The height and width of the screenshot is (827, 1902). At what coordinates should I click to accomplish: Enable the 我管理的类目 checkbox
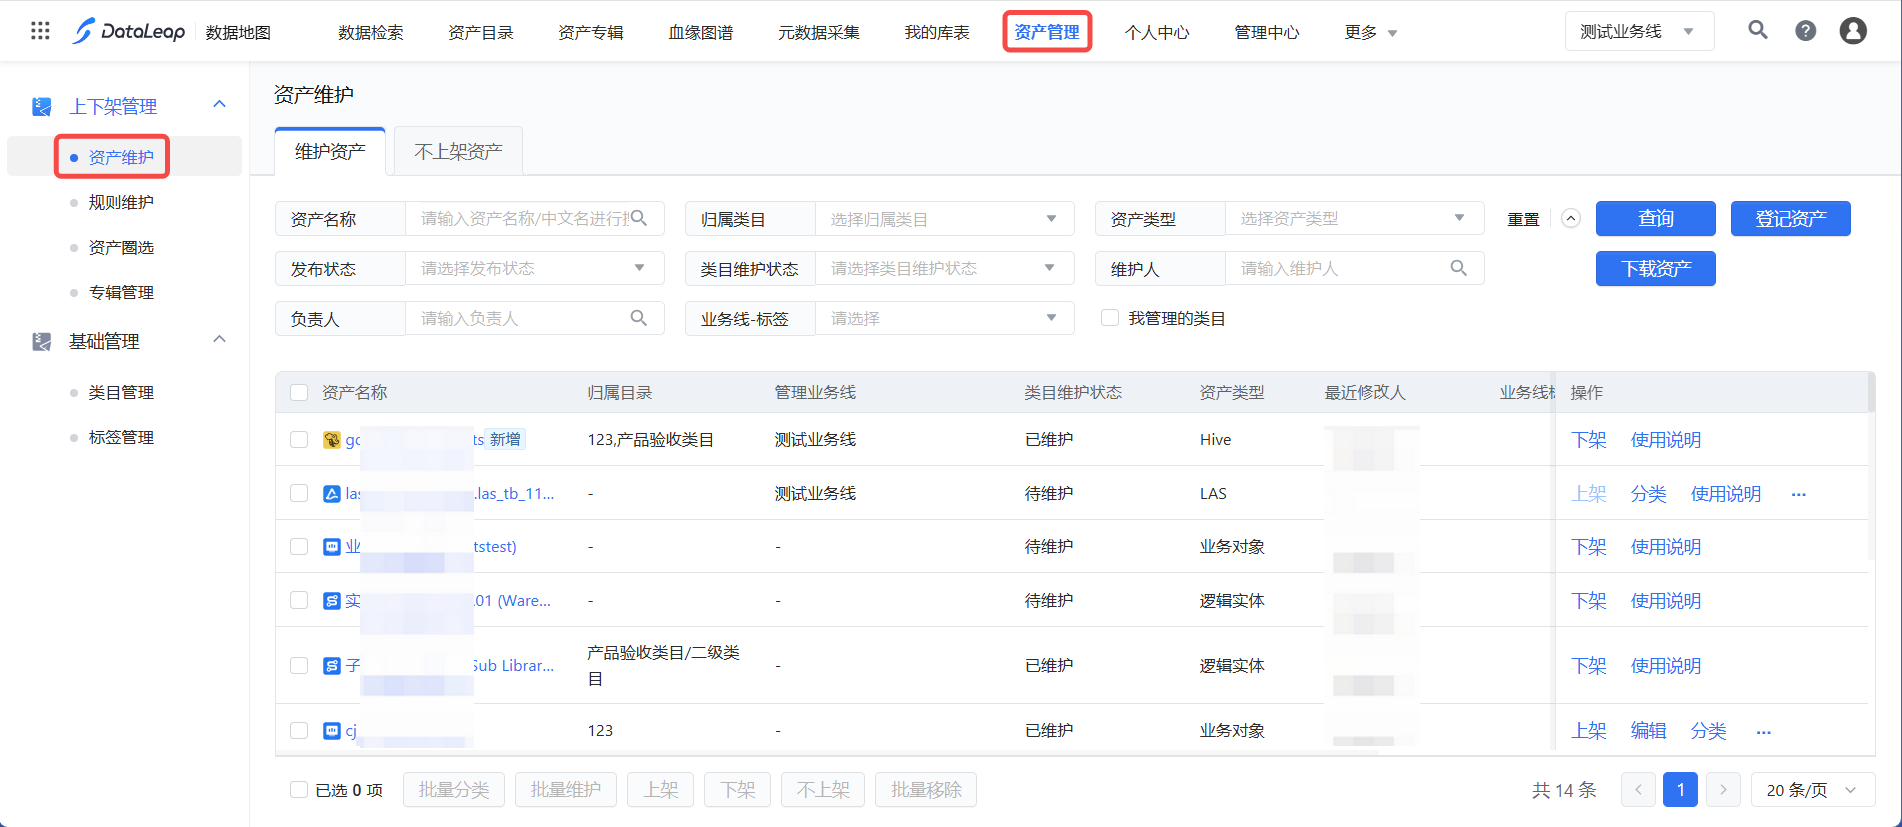click(x=1110, y=318)
